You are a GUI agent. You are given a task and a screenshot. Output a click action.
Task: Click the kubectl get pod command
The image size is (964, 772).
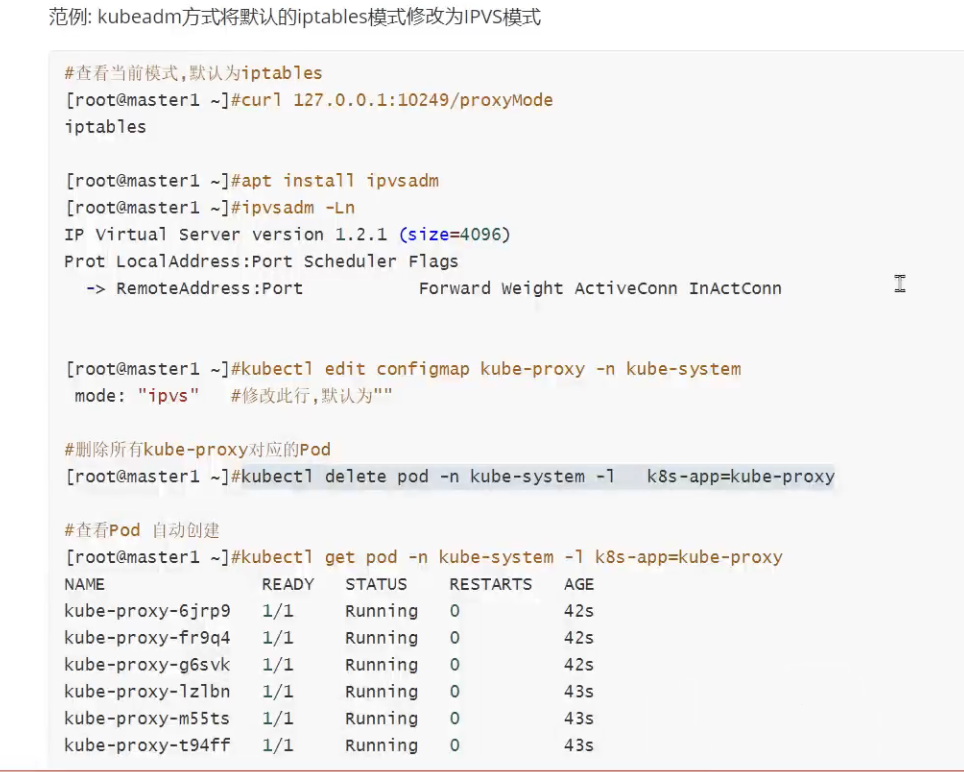[x=507, y=557]
